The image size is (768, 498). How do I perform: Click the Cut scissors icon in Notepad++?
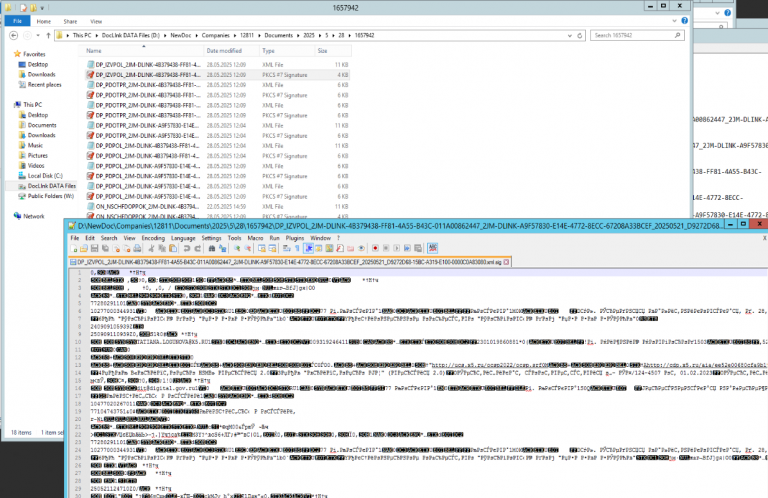151,248
